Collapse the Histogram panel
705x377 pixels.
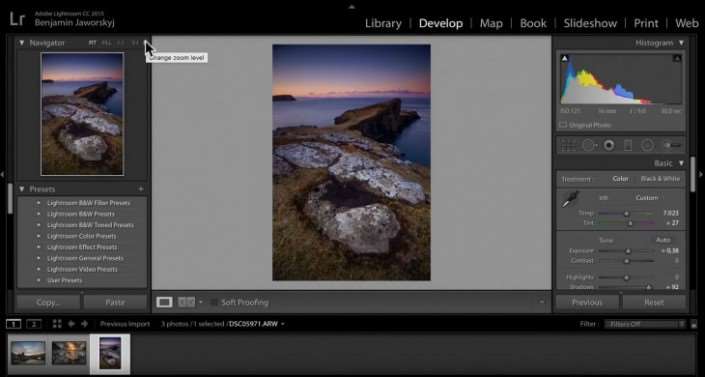pyautogui.click(x=681, y=43)
